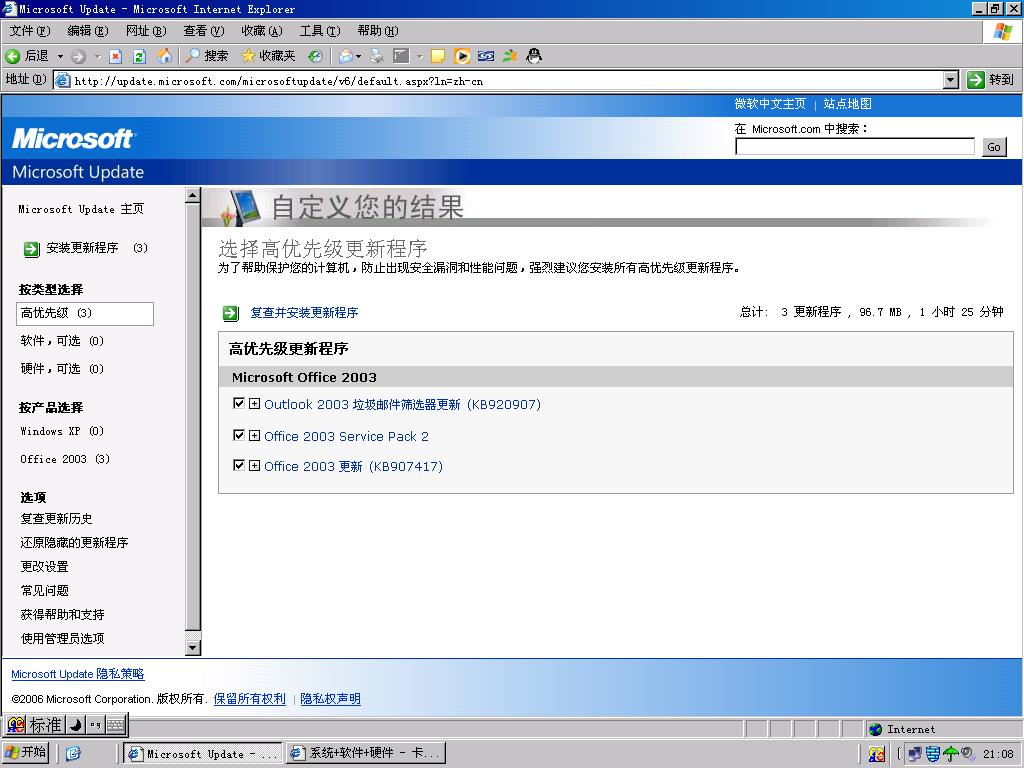The height and width of the screenshot is (768, 1024).
Task: Click the 站点地图 link
Action: [x=848, y=104]
